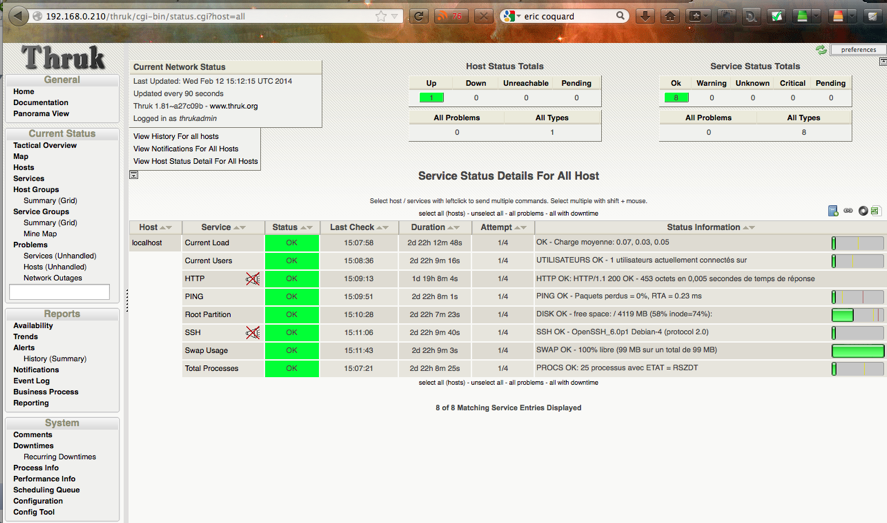The height and width of the screenshot is (523, 887).
Task: Click the sidebar search input field
Action: [59, 292]
